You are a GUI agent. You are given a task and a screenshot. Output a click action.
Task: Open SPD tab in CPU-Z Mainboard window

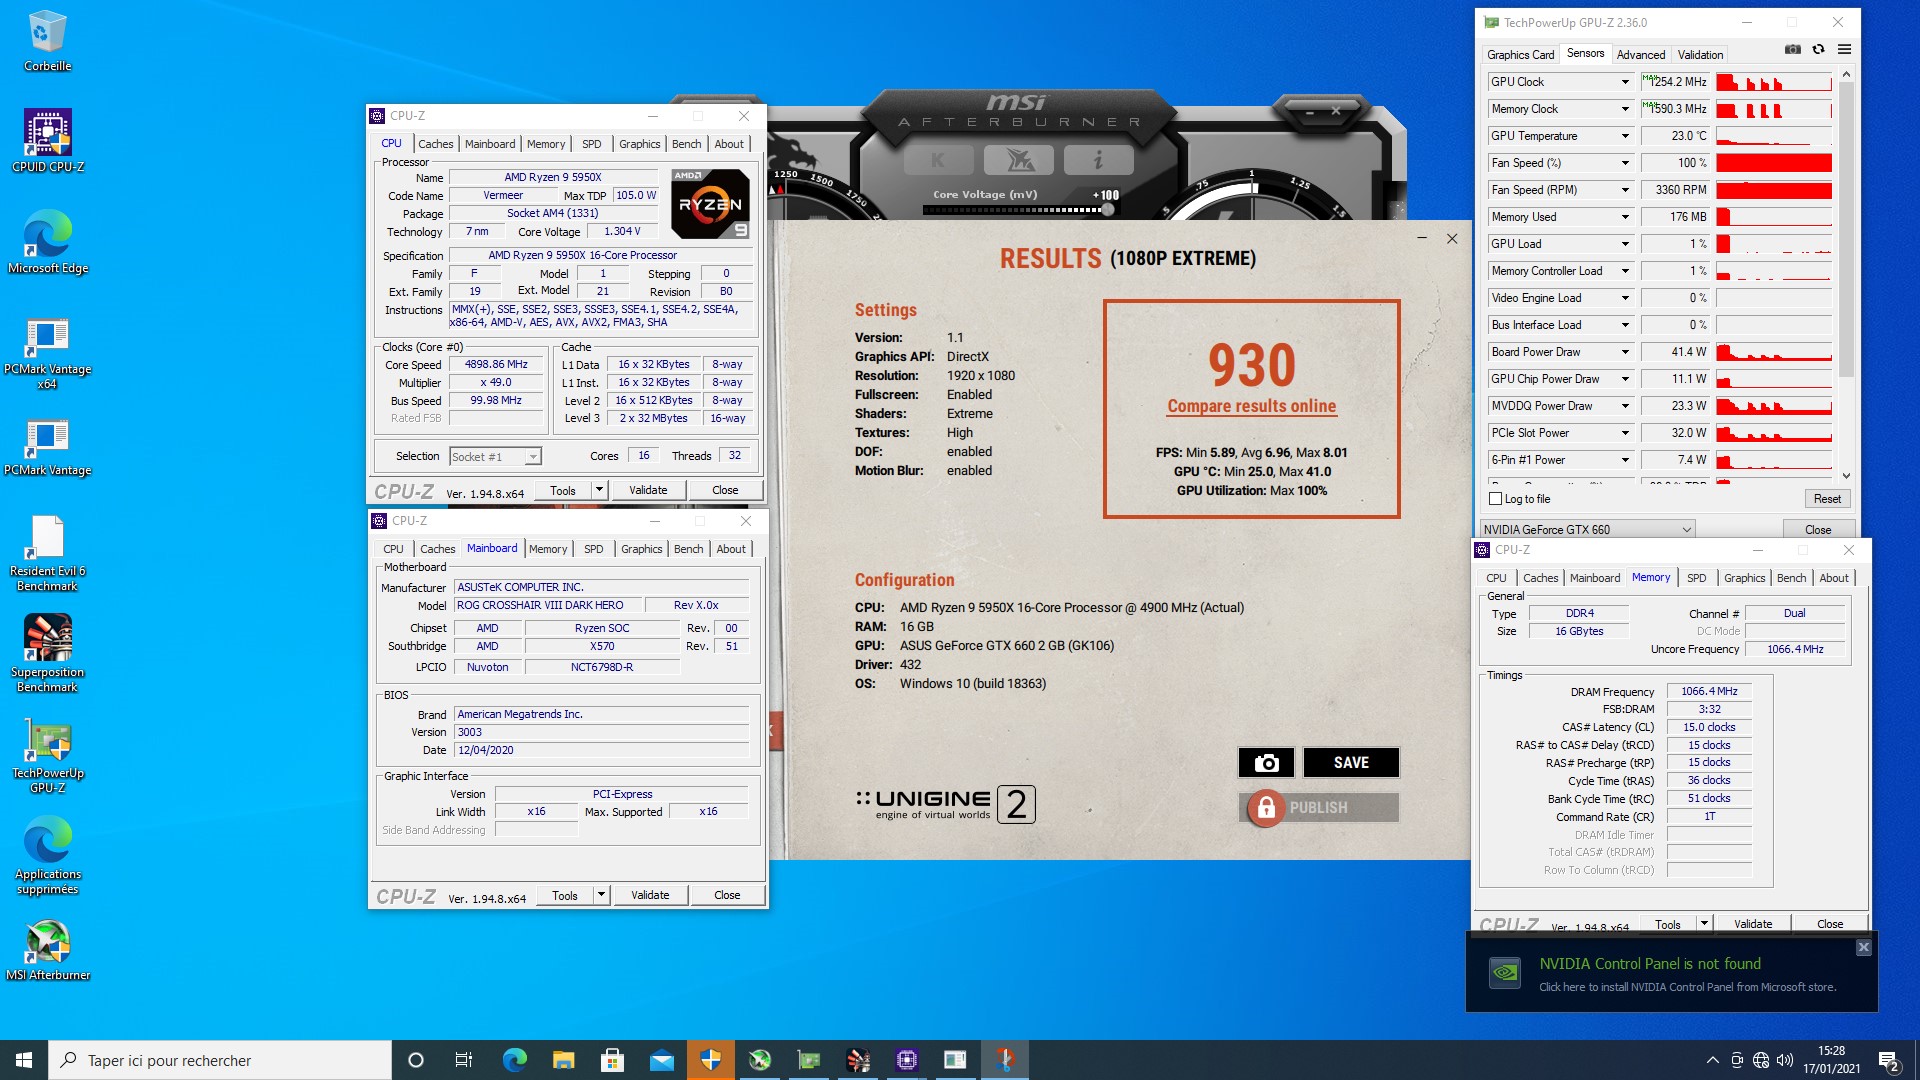tap(593, 549)
